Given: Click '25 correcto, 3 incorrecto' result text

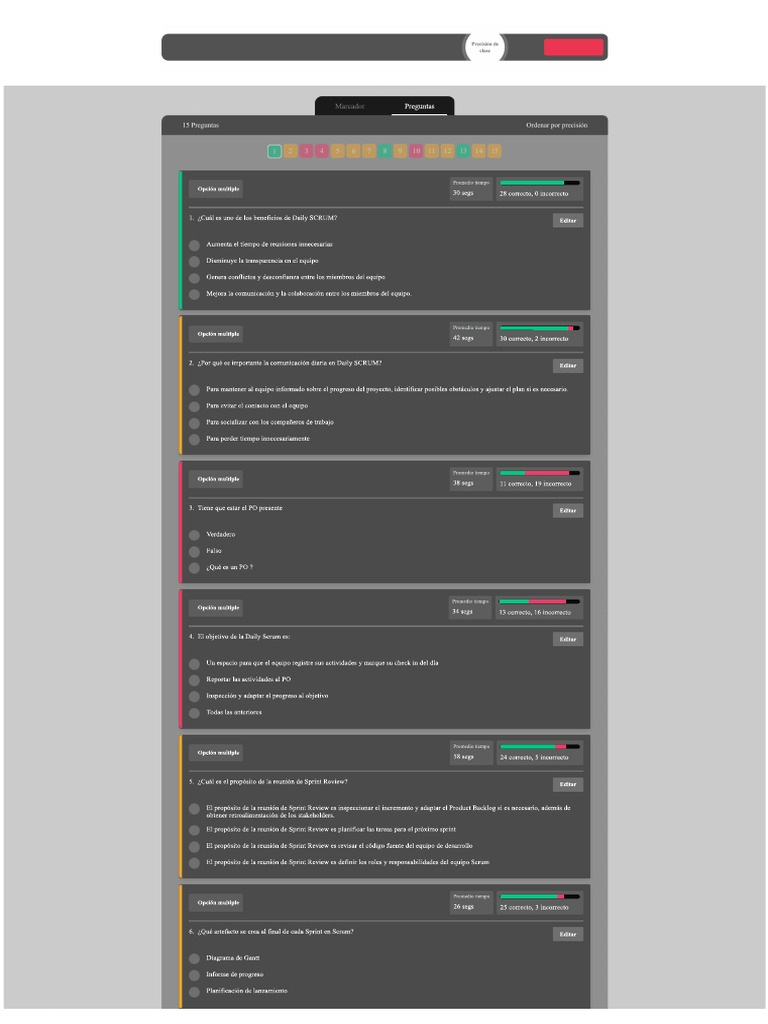Looking at the screenshot, I should 534,908.
